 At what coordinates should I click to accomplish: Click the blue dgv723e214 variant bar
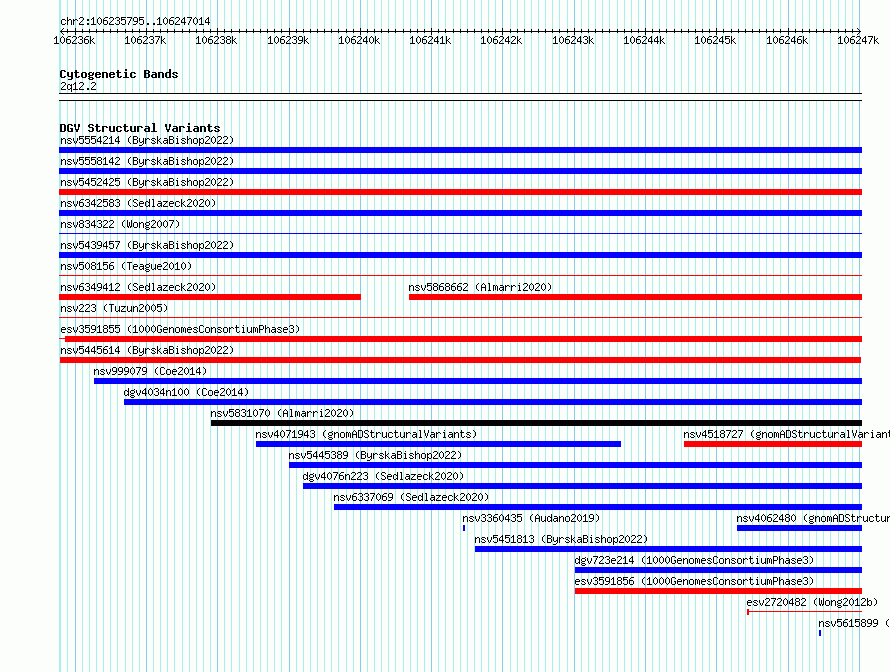click(718, 570)
